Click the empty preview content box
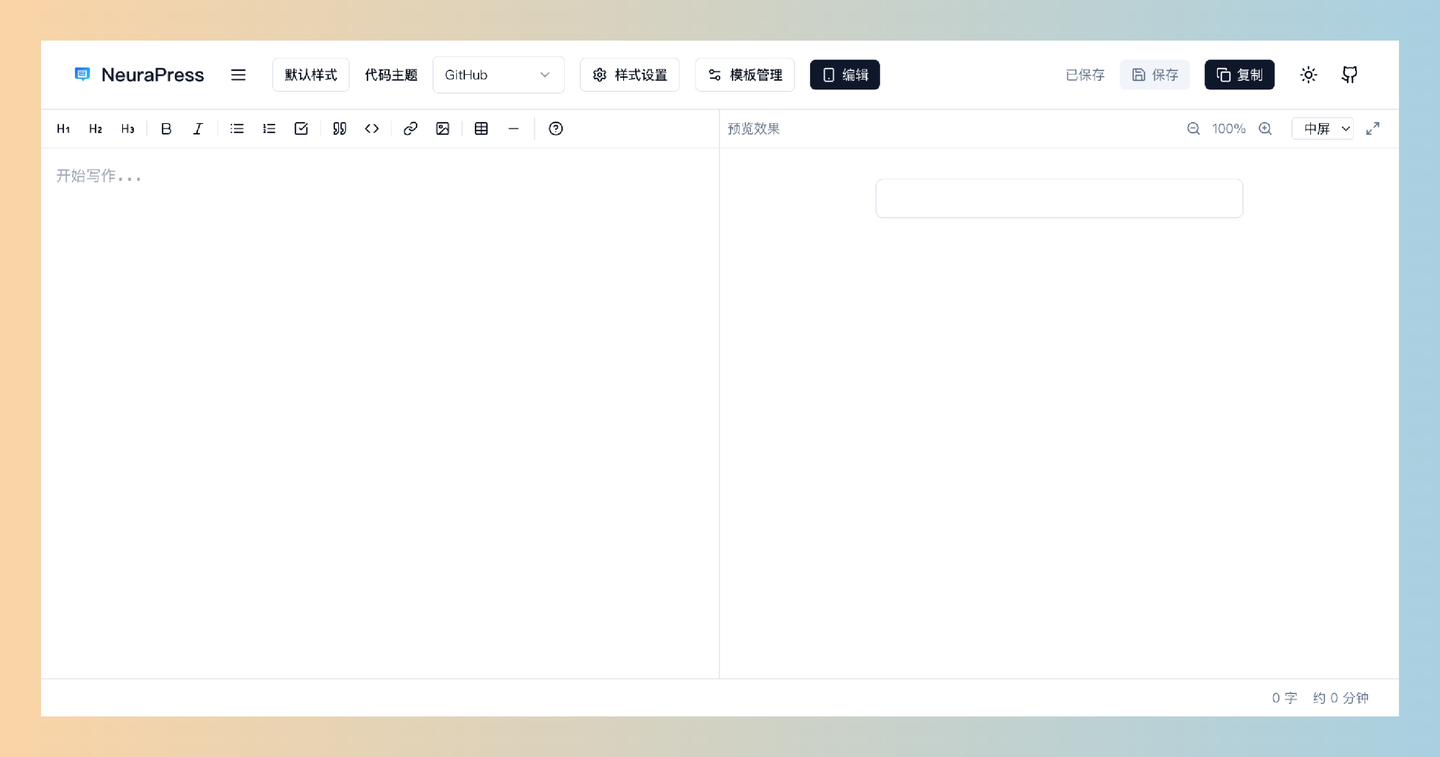This screenshot has height=757, width=1440. 1059,199
